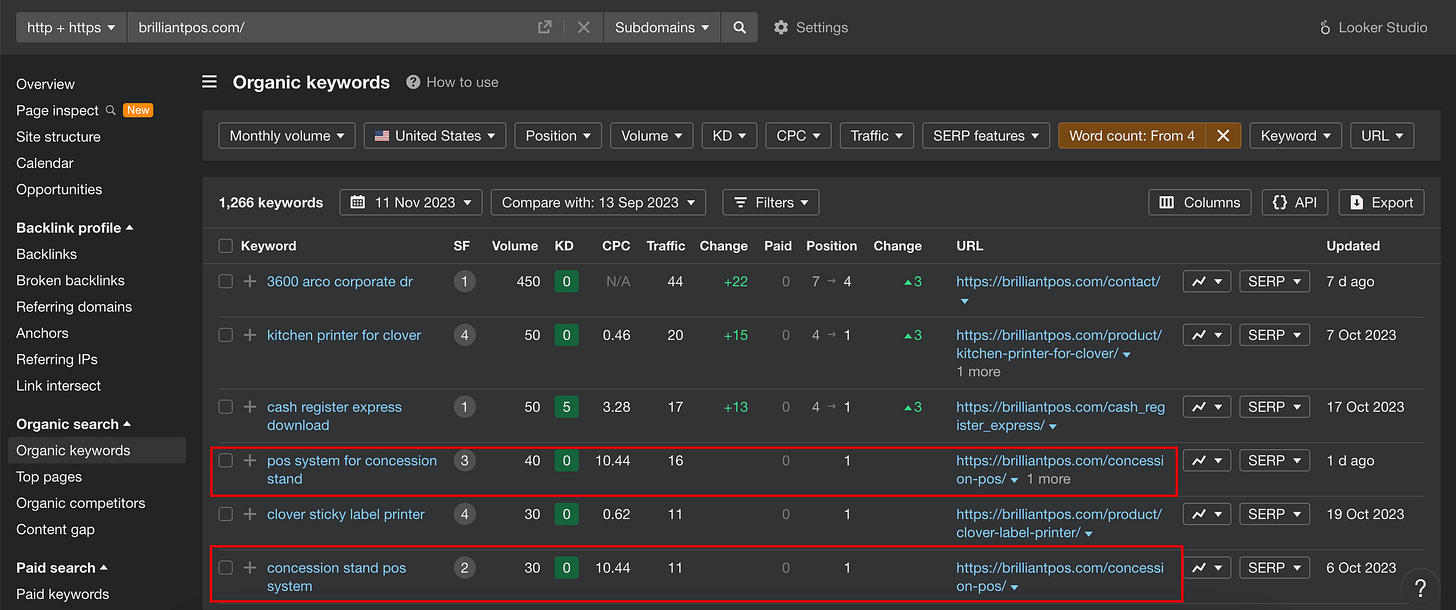Open the Settings gear

811,28
